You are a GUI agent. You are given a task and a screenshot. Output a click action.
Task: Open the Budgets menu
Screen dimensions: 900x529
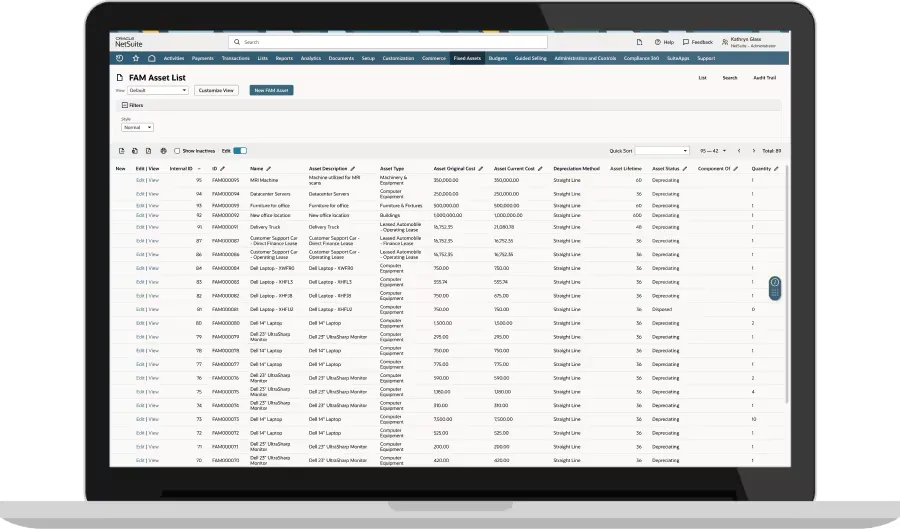pos(498,59)
